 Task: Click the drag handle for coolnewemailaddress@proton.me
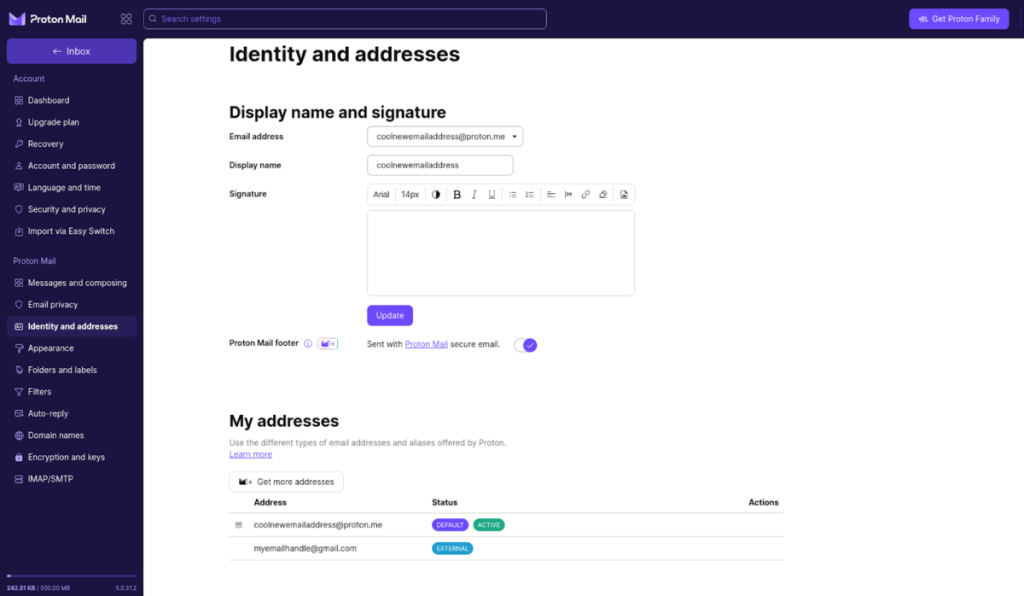click(x=238, y=525)
